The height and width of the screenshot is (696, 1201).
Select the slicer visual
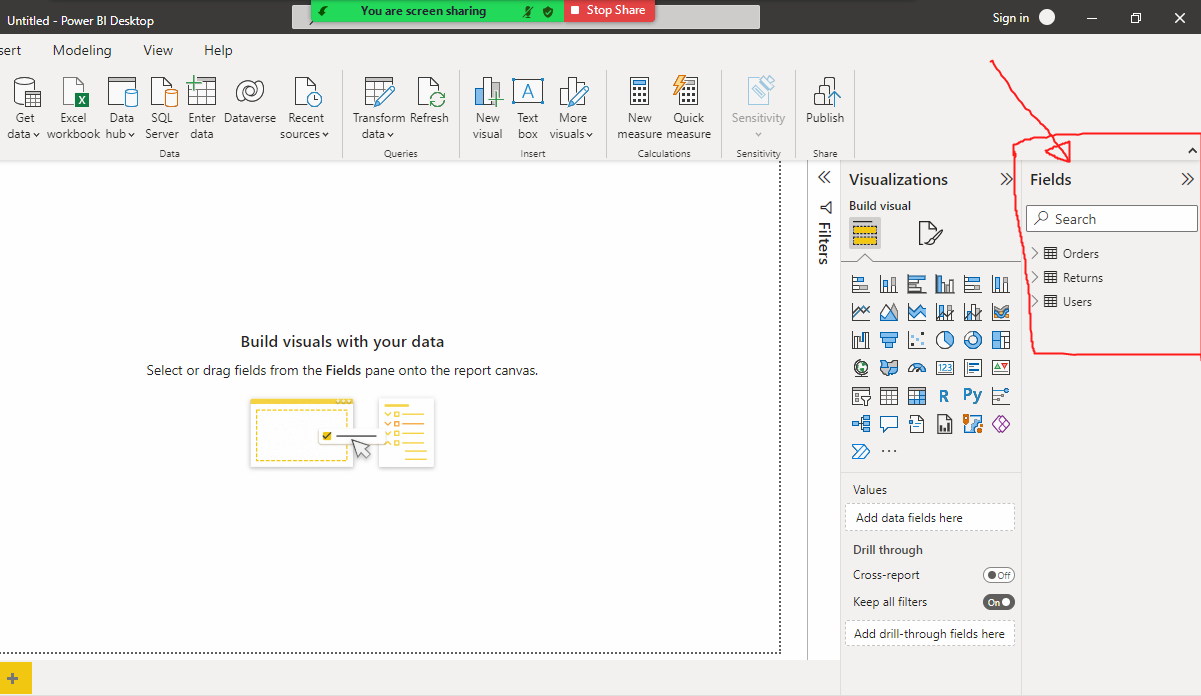[x=860, y=396]
